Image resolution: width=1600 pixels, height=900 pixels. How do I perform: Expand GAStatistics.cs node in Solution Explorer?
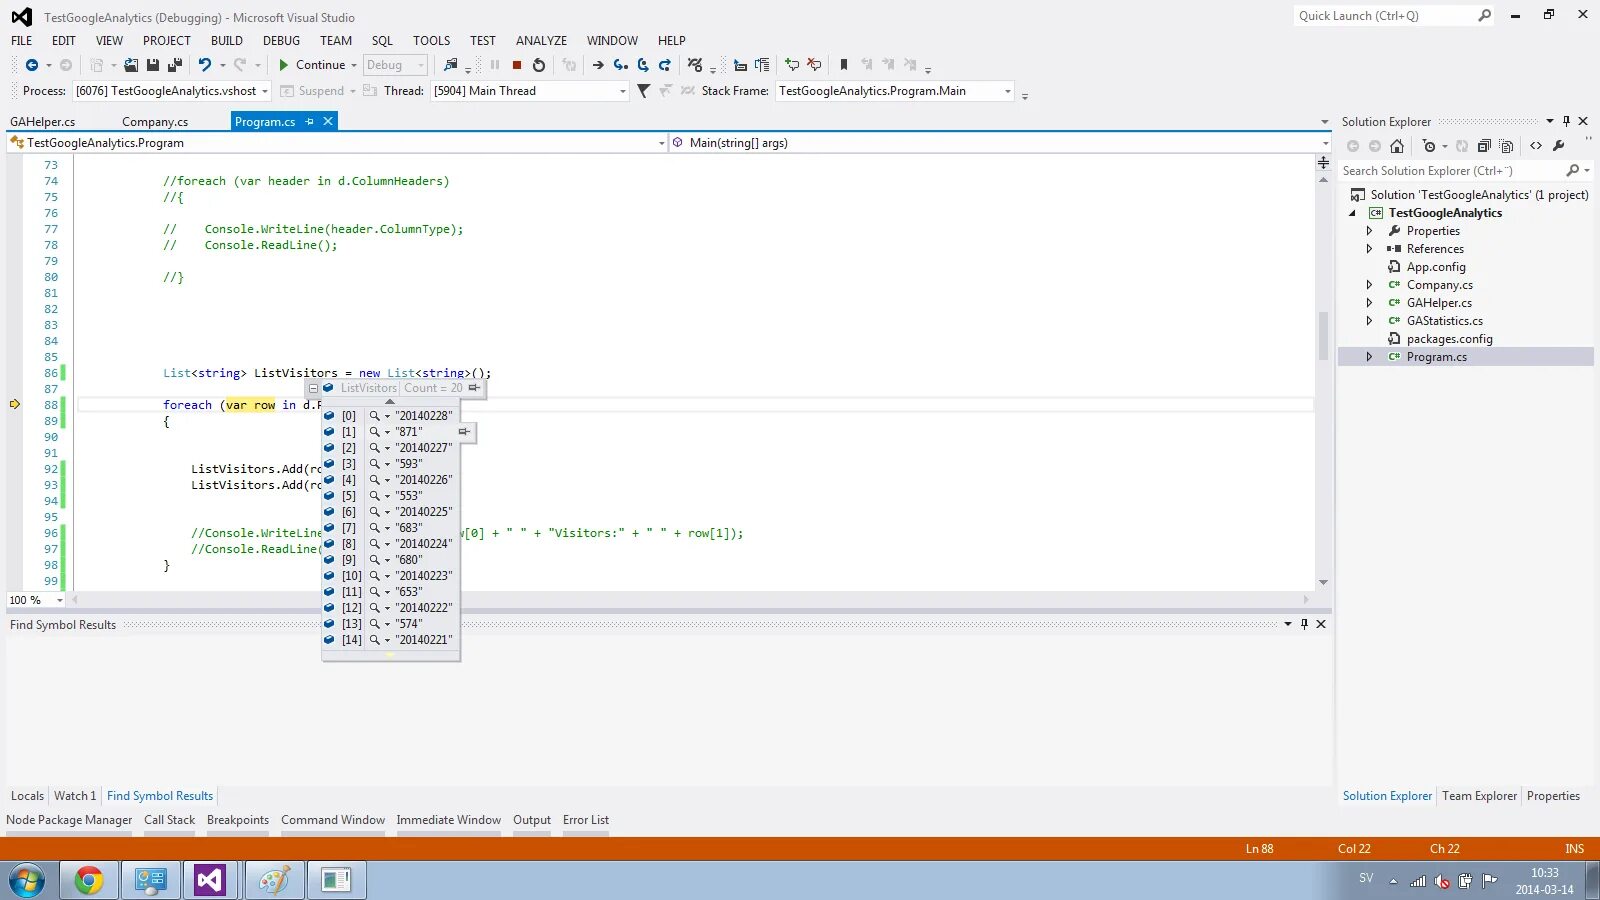point(1370,321)
